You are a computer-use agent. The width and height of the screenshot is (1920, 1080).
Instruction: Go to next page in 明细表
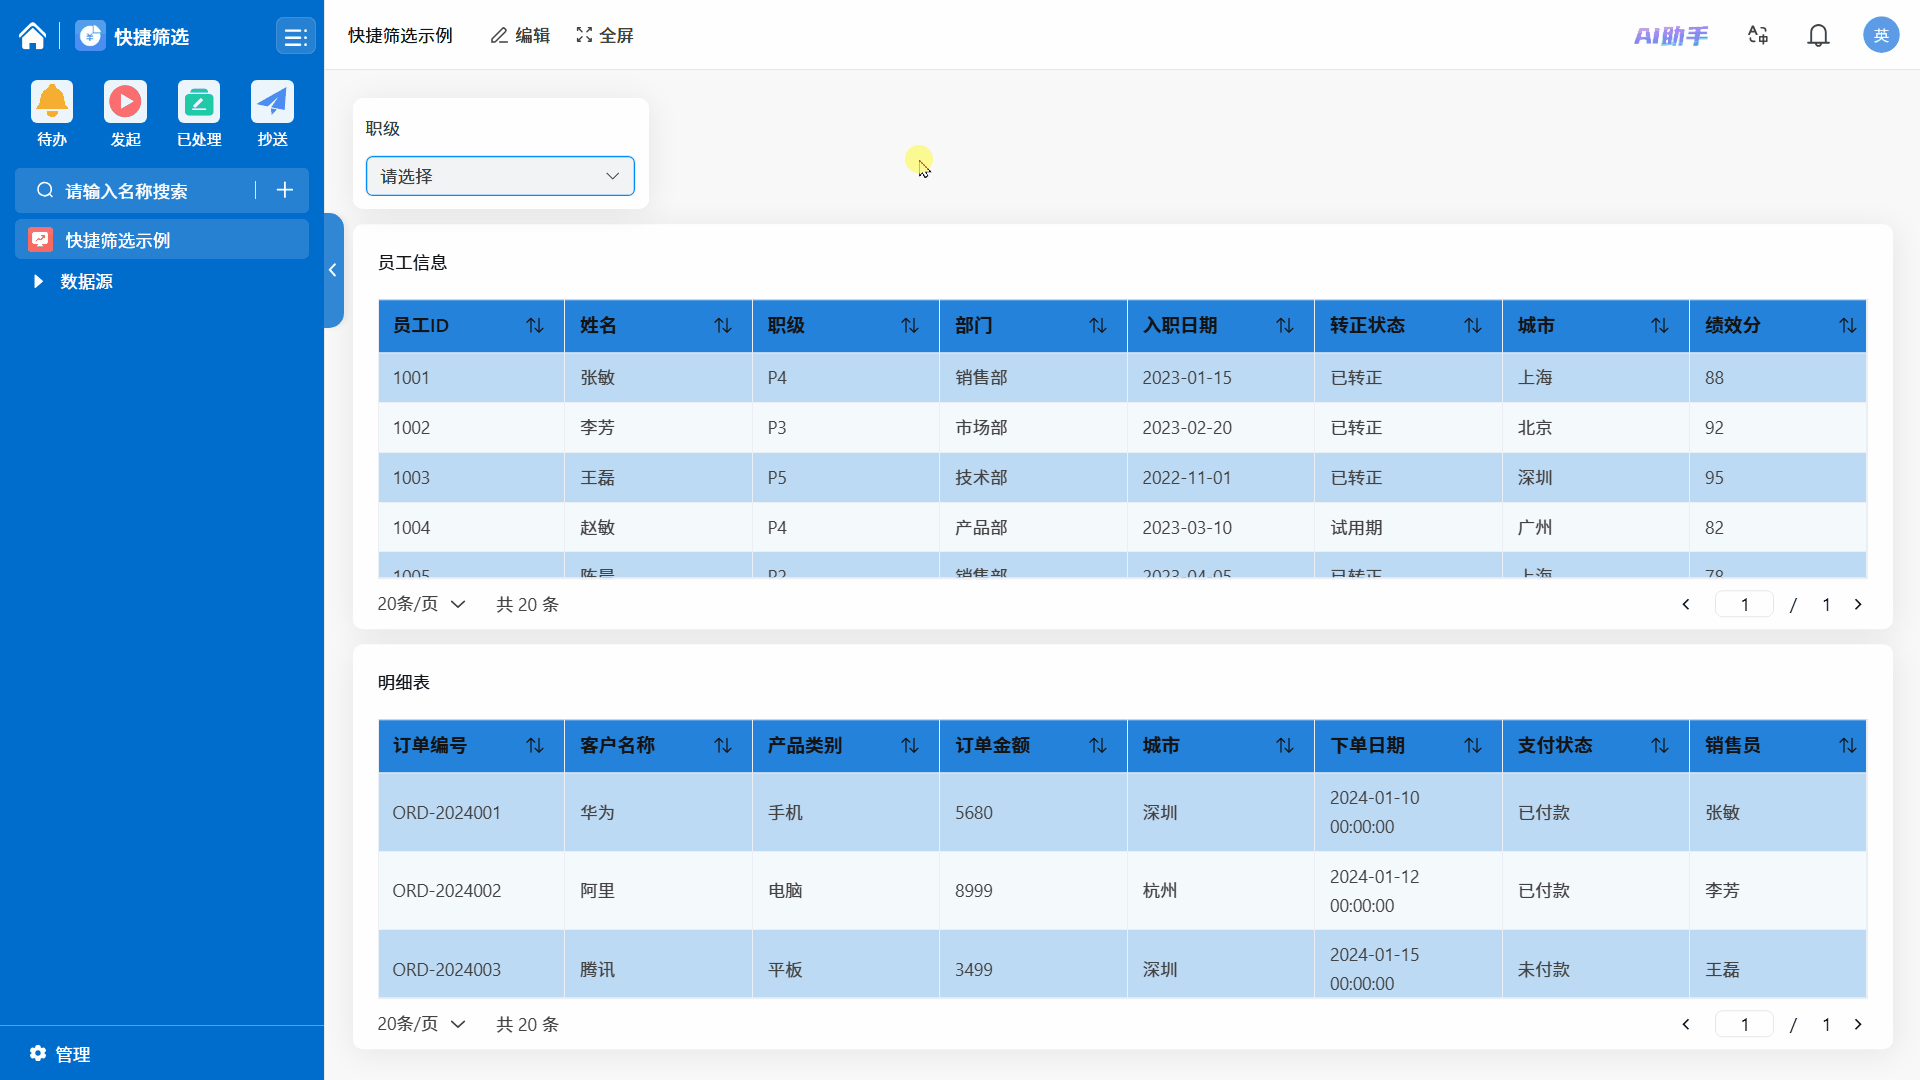[x=1858, y=1024]
